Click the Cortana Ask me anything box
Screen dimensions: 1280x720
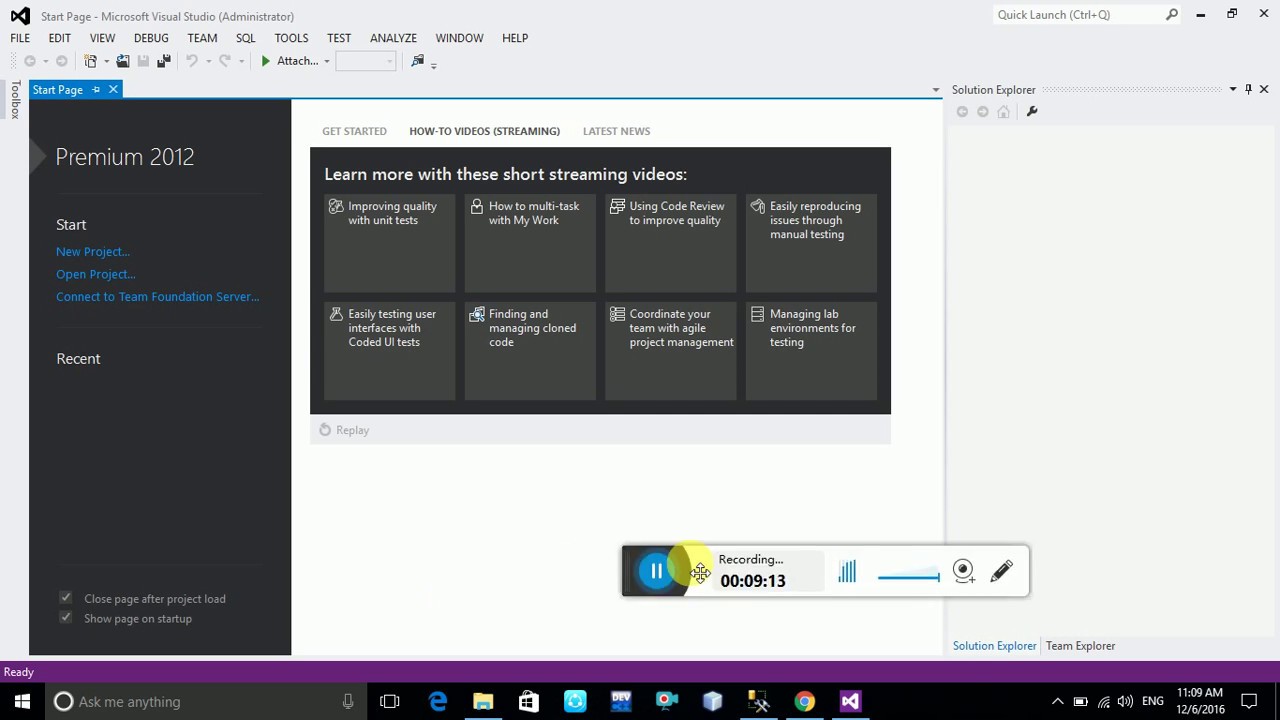tap(206, 702)
